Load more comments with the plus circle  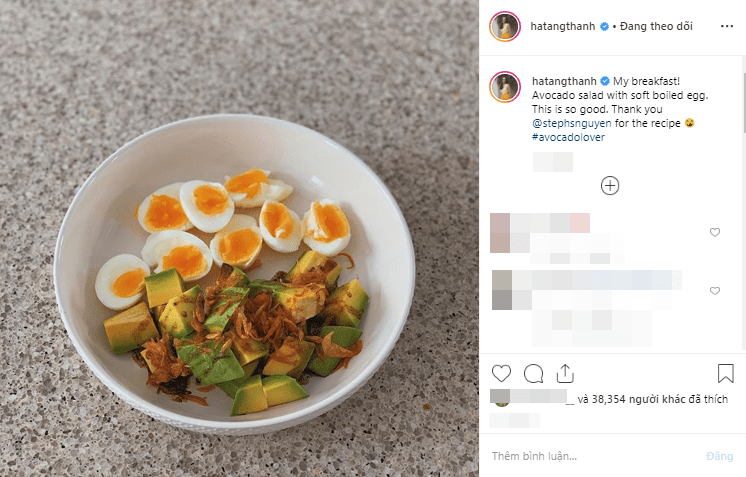(x=610, y=185)
